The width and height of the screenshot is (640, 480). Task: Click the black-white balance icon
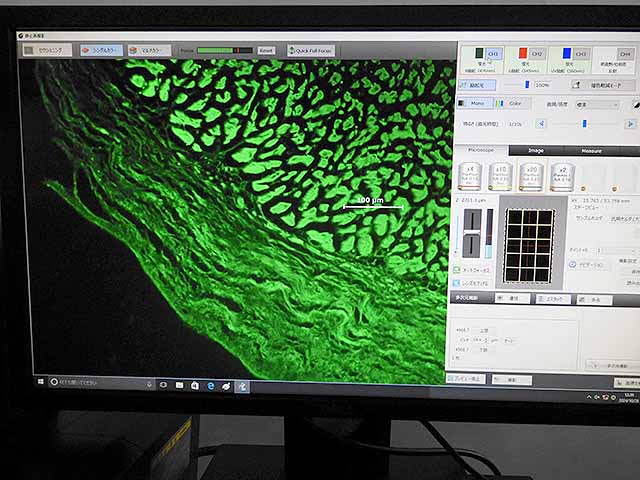pos(636,105)
